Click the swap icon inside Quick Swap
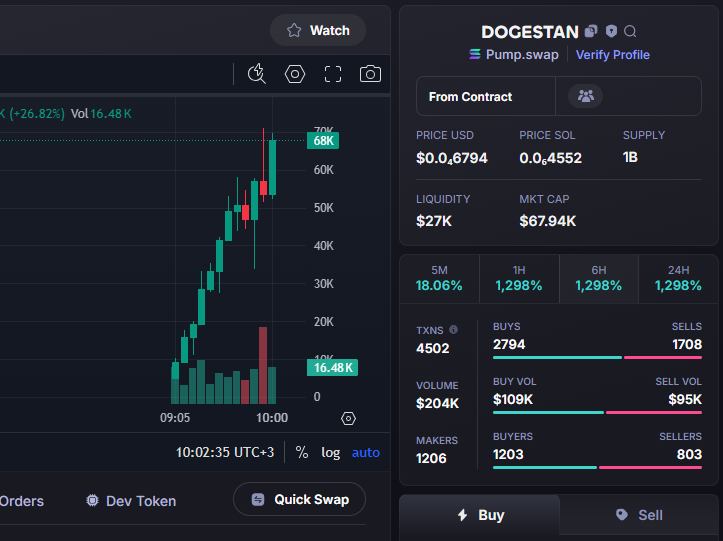This screenshot has height=541, width=723. (x=258, y=499)
